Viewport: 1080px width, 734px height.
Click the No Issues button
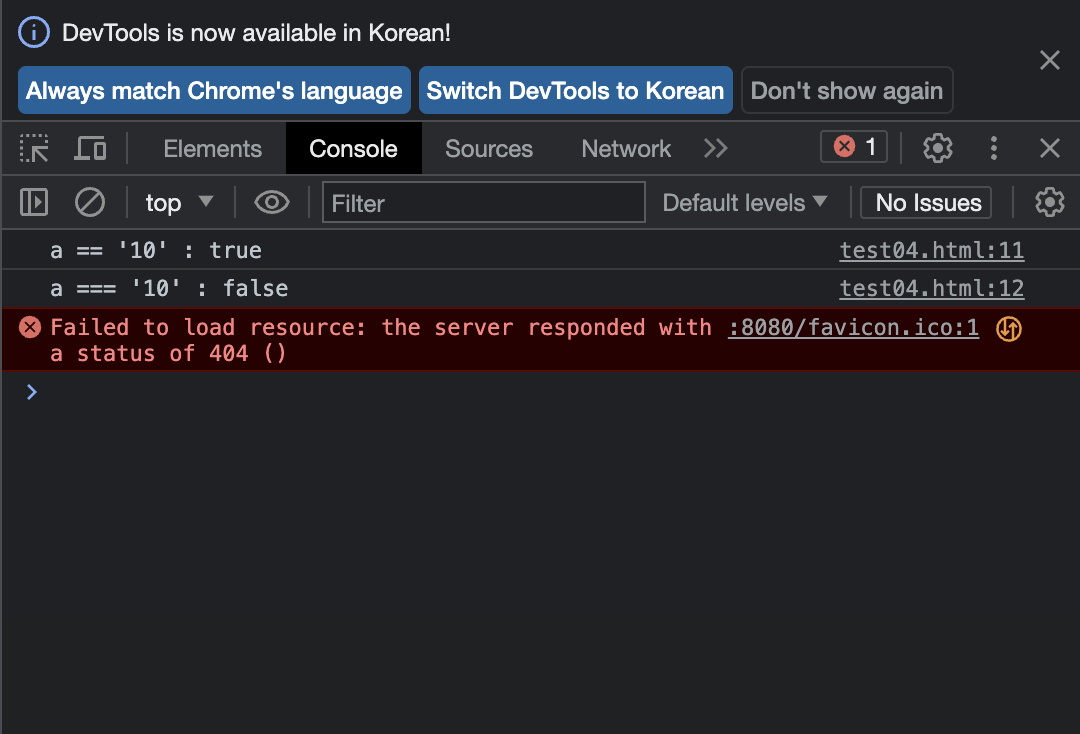click(x=926, y=202)
